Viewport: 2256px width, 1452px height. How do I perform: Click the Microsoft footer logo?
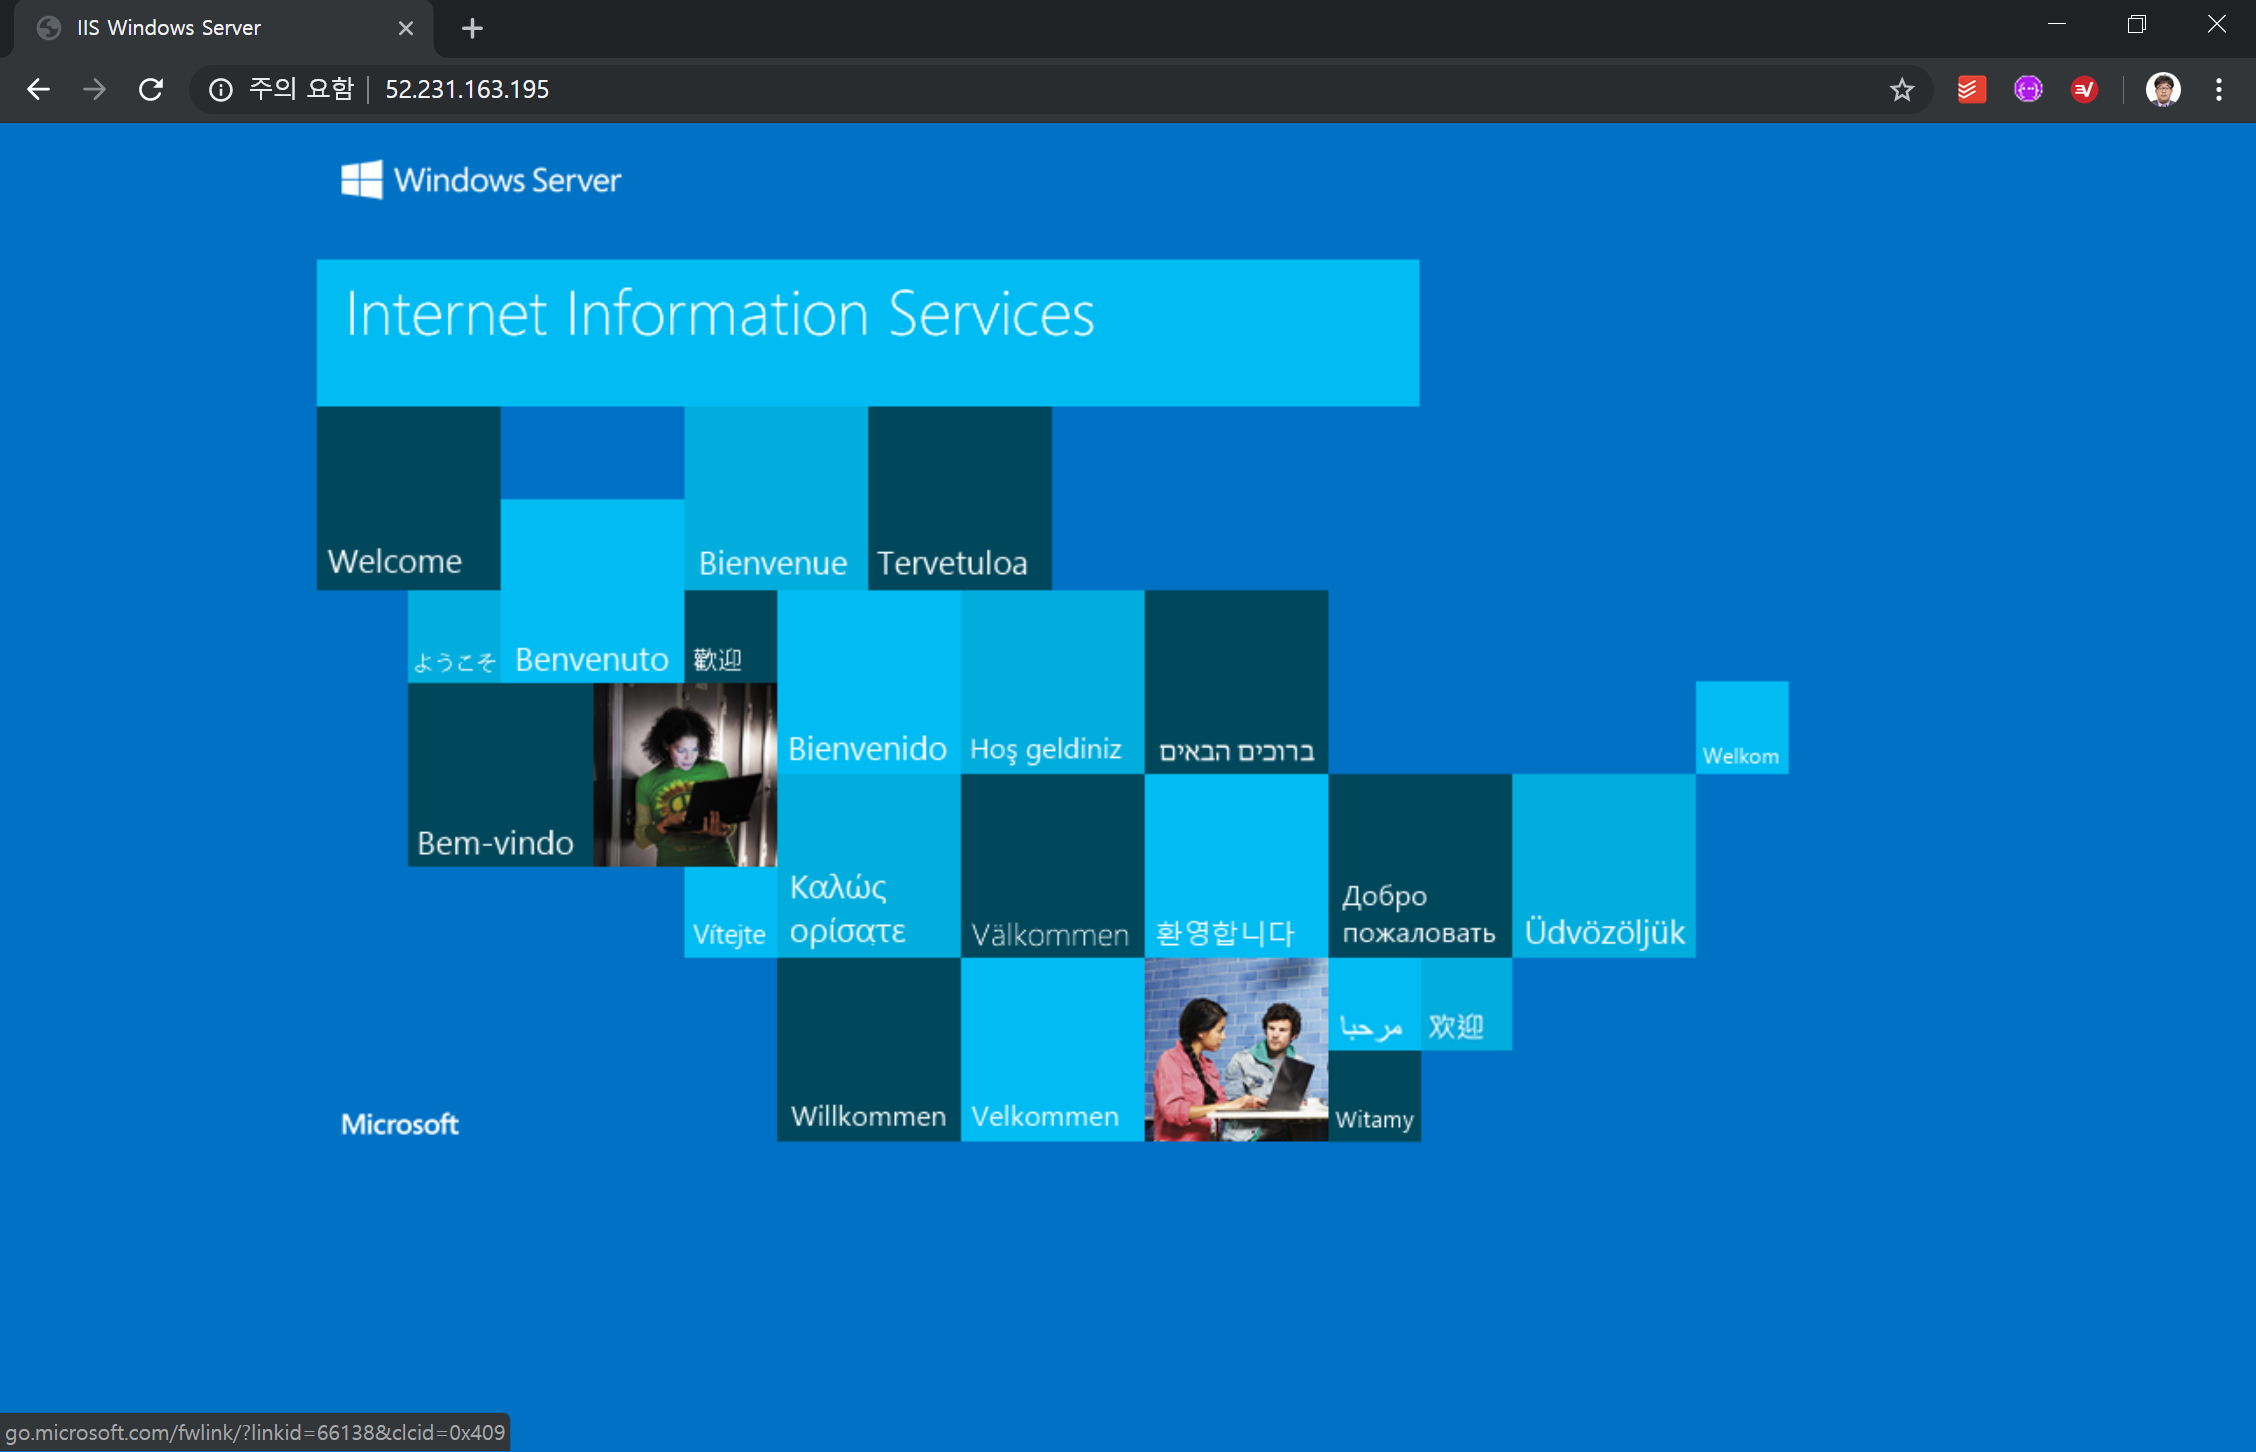(400, 1124)
